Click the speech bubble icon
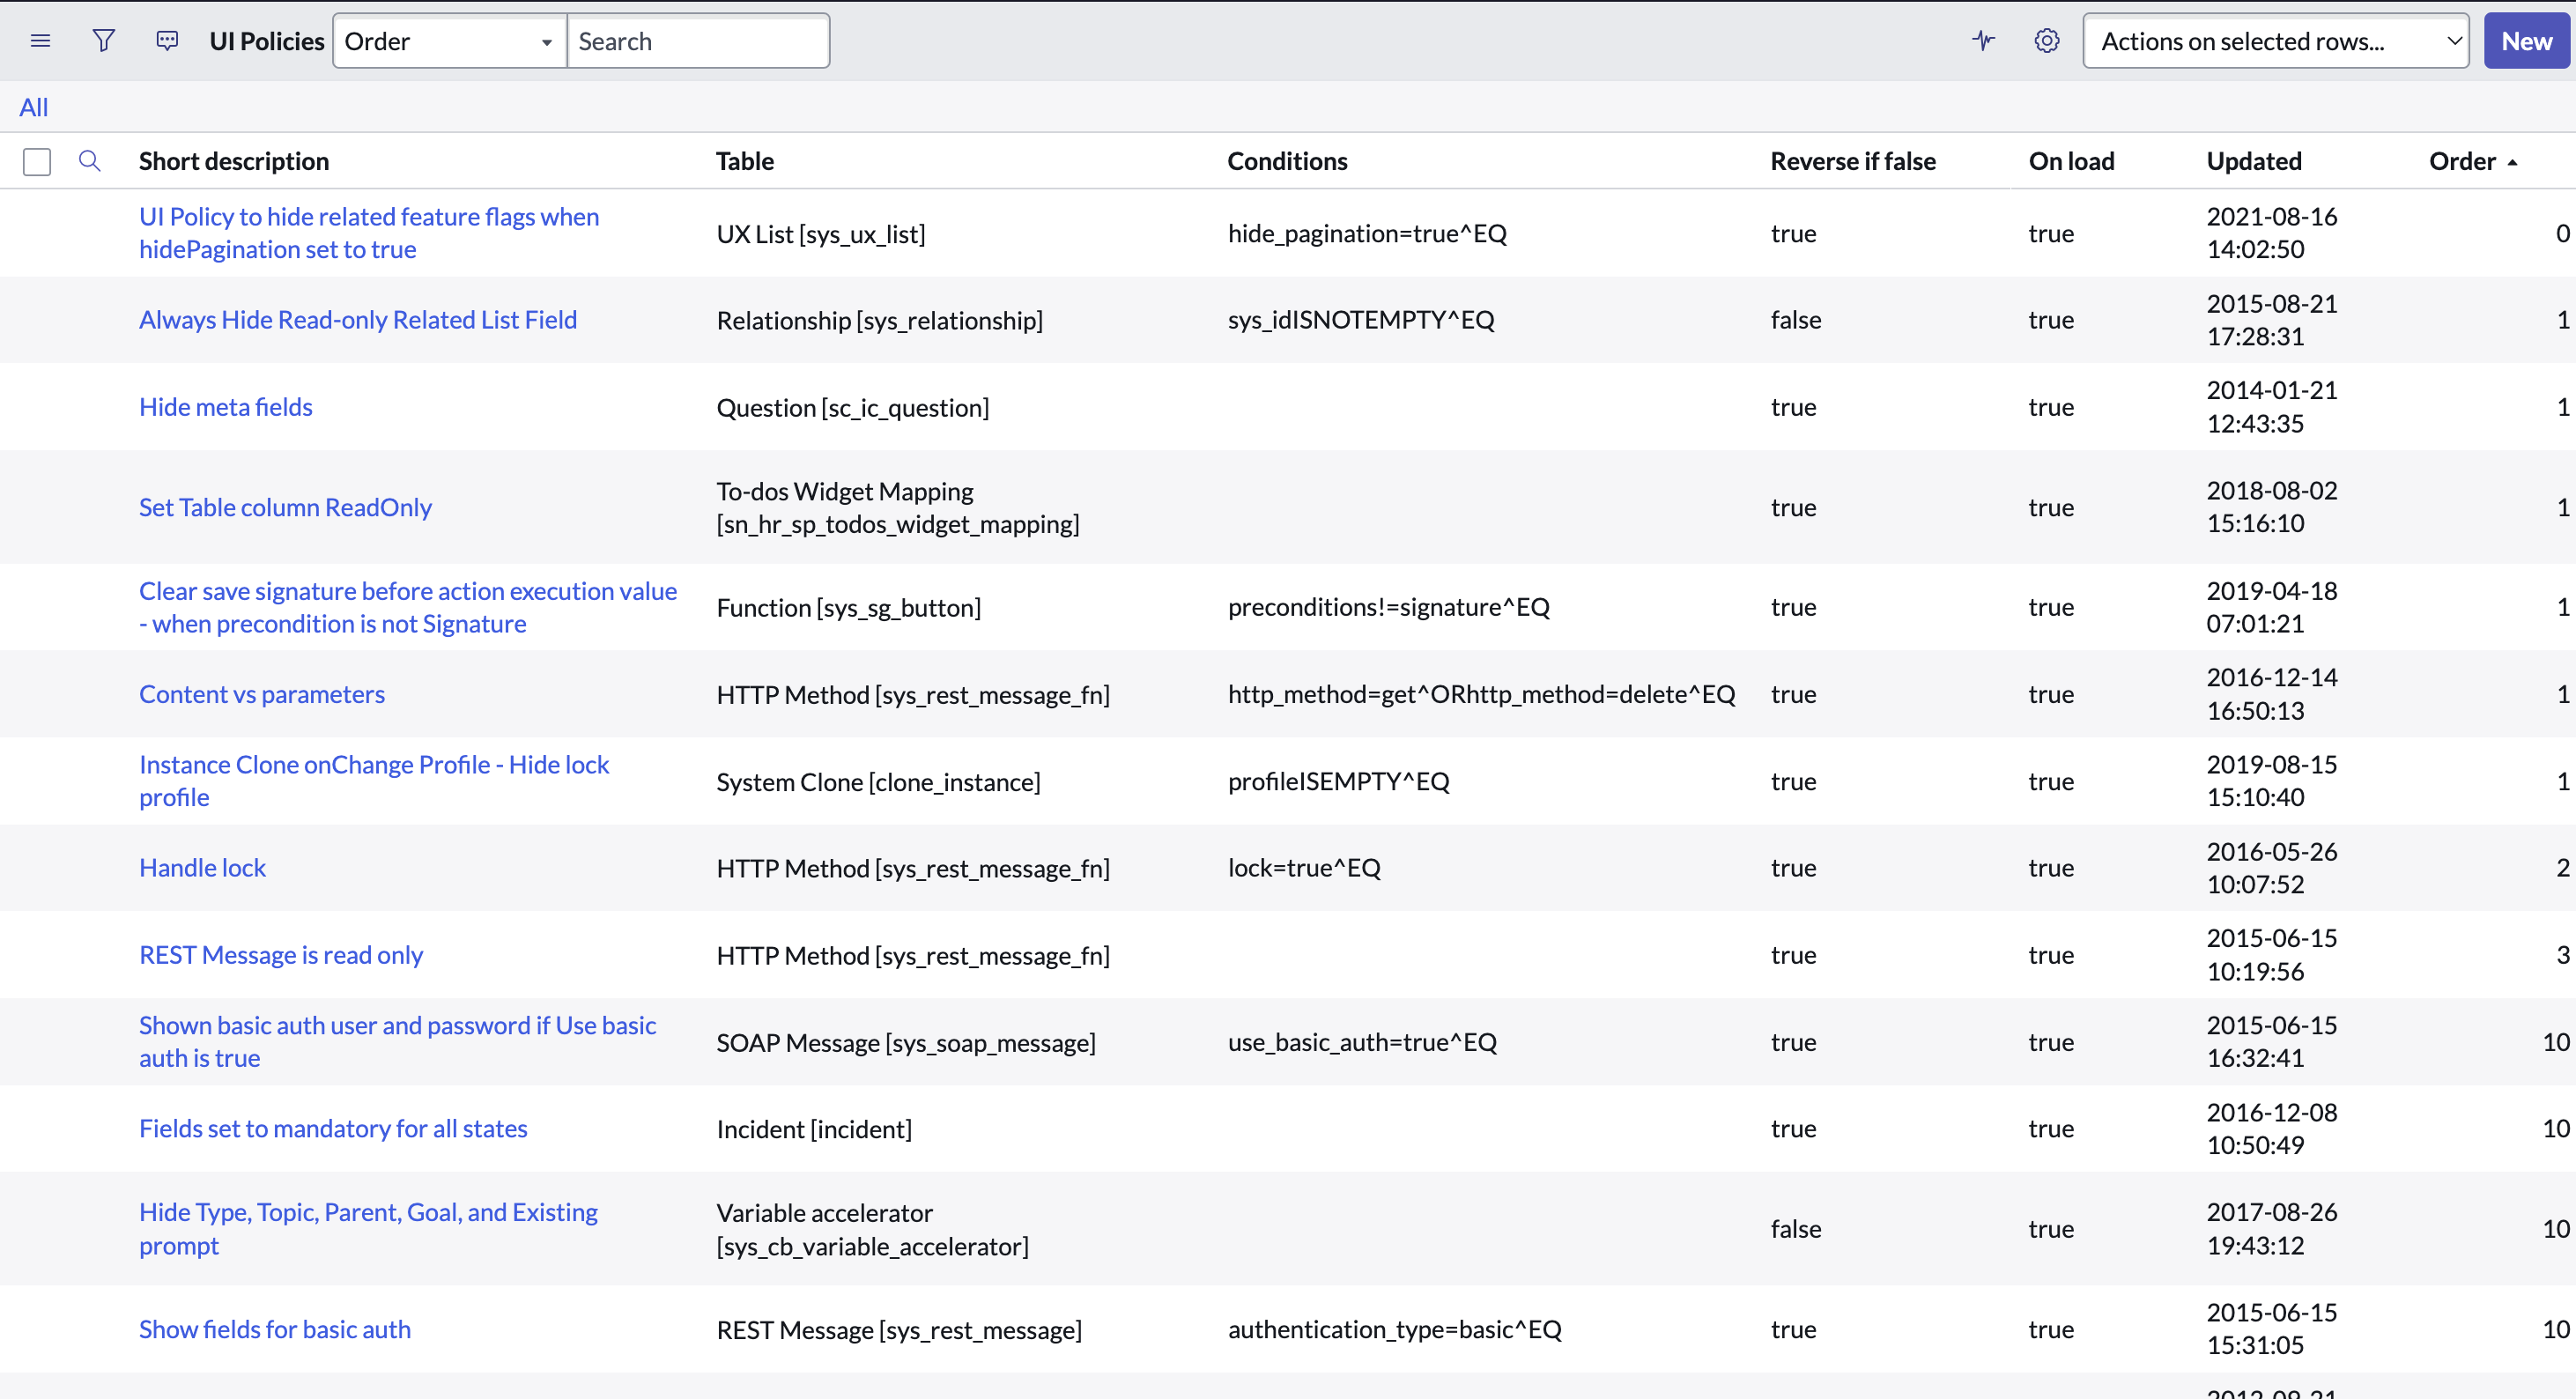2576x1399 pixels. coord(167,38)
